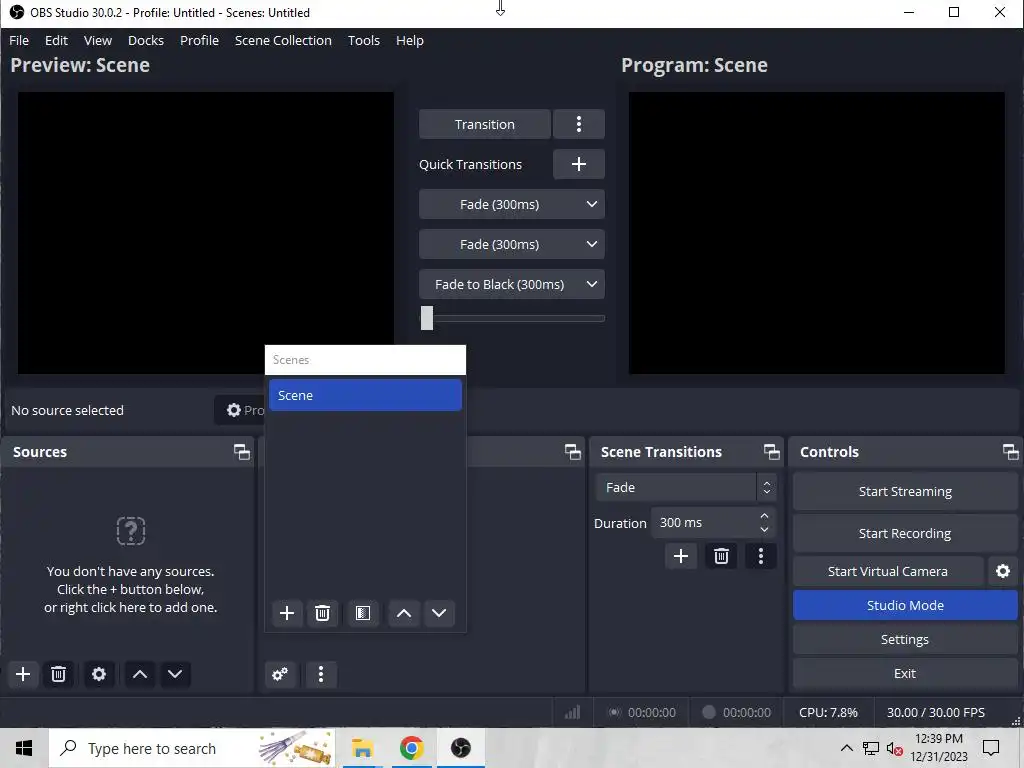Click Exit in Controls
Image resolution: width=1024 pixels, height=768 pixels.
[905, 673]
